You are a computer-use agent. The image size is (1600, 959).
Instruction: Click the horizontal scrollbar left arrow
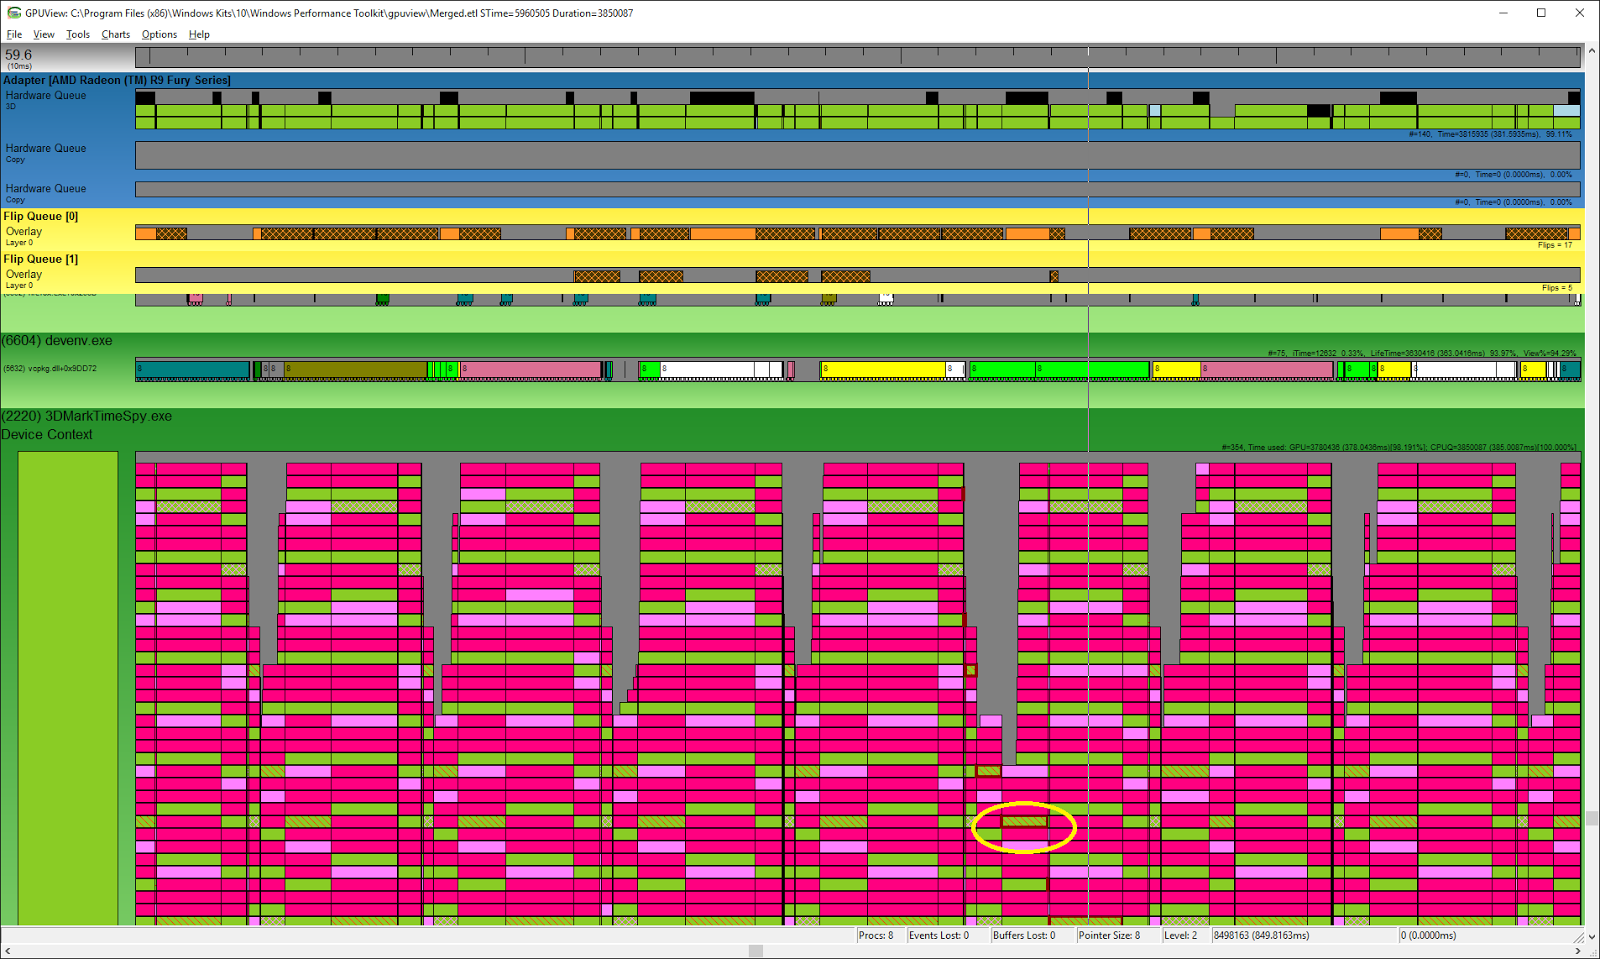click(x=7, y=951)
